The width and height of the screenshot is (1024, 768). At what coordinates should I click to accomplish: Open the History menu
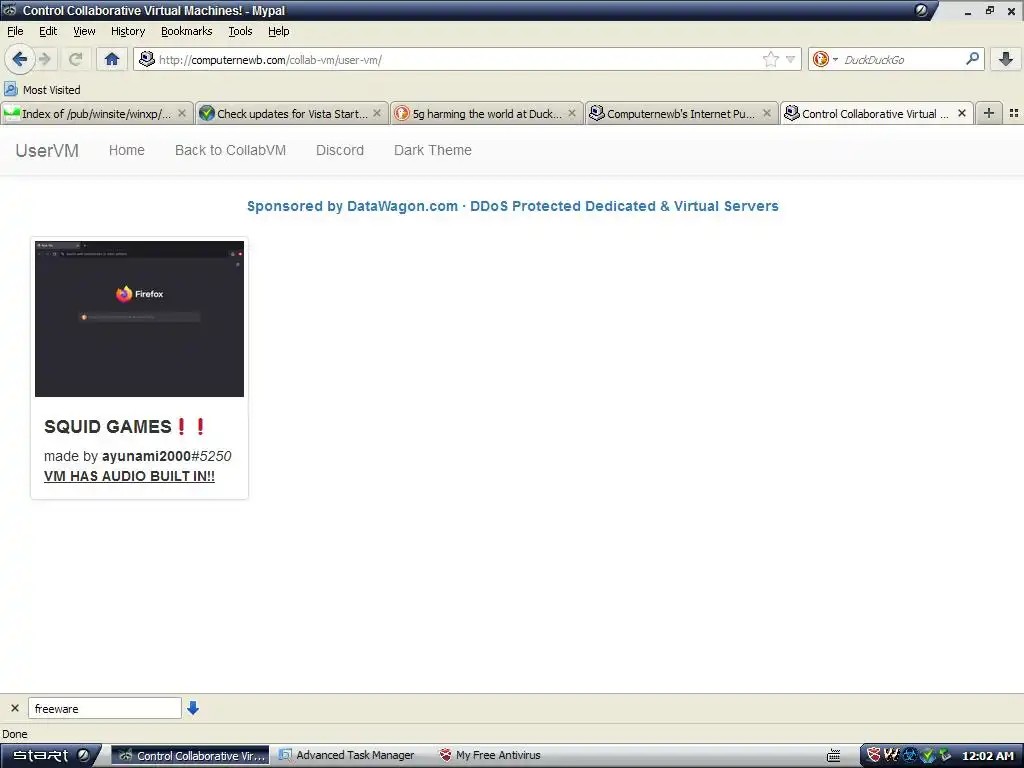(128, 31)
